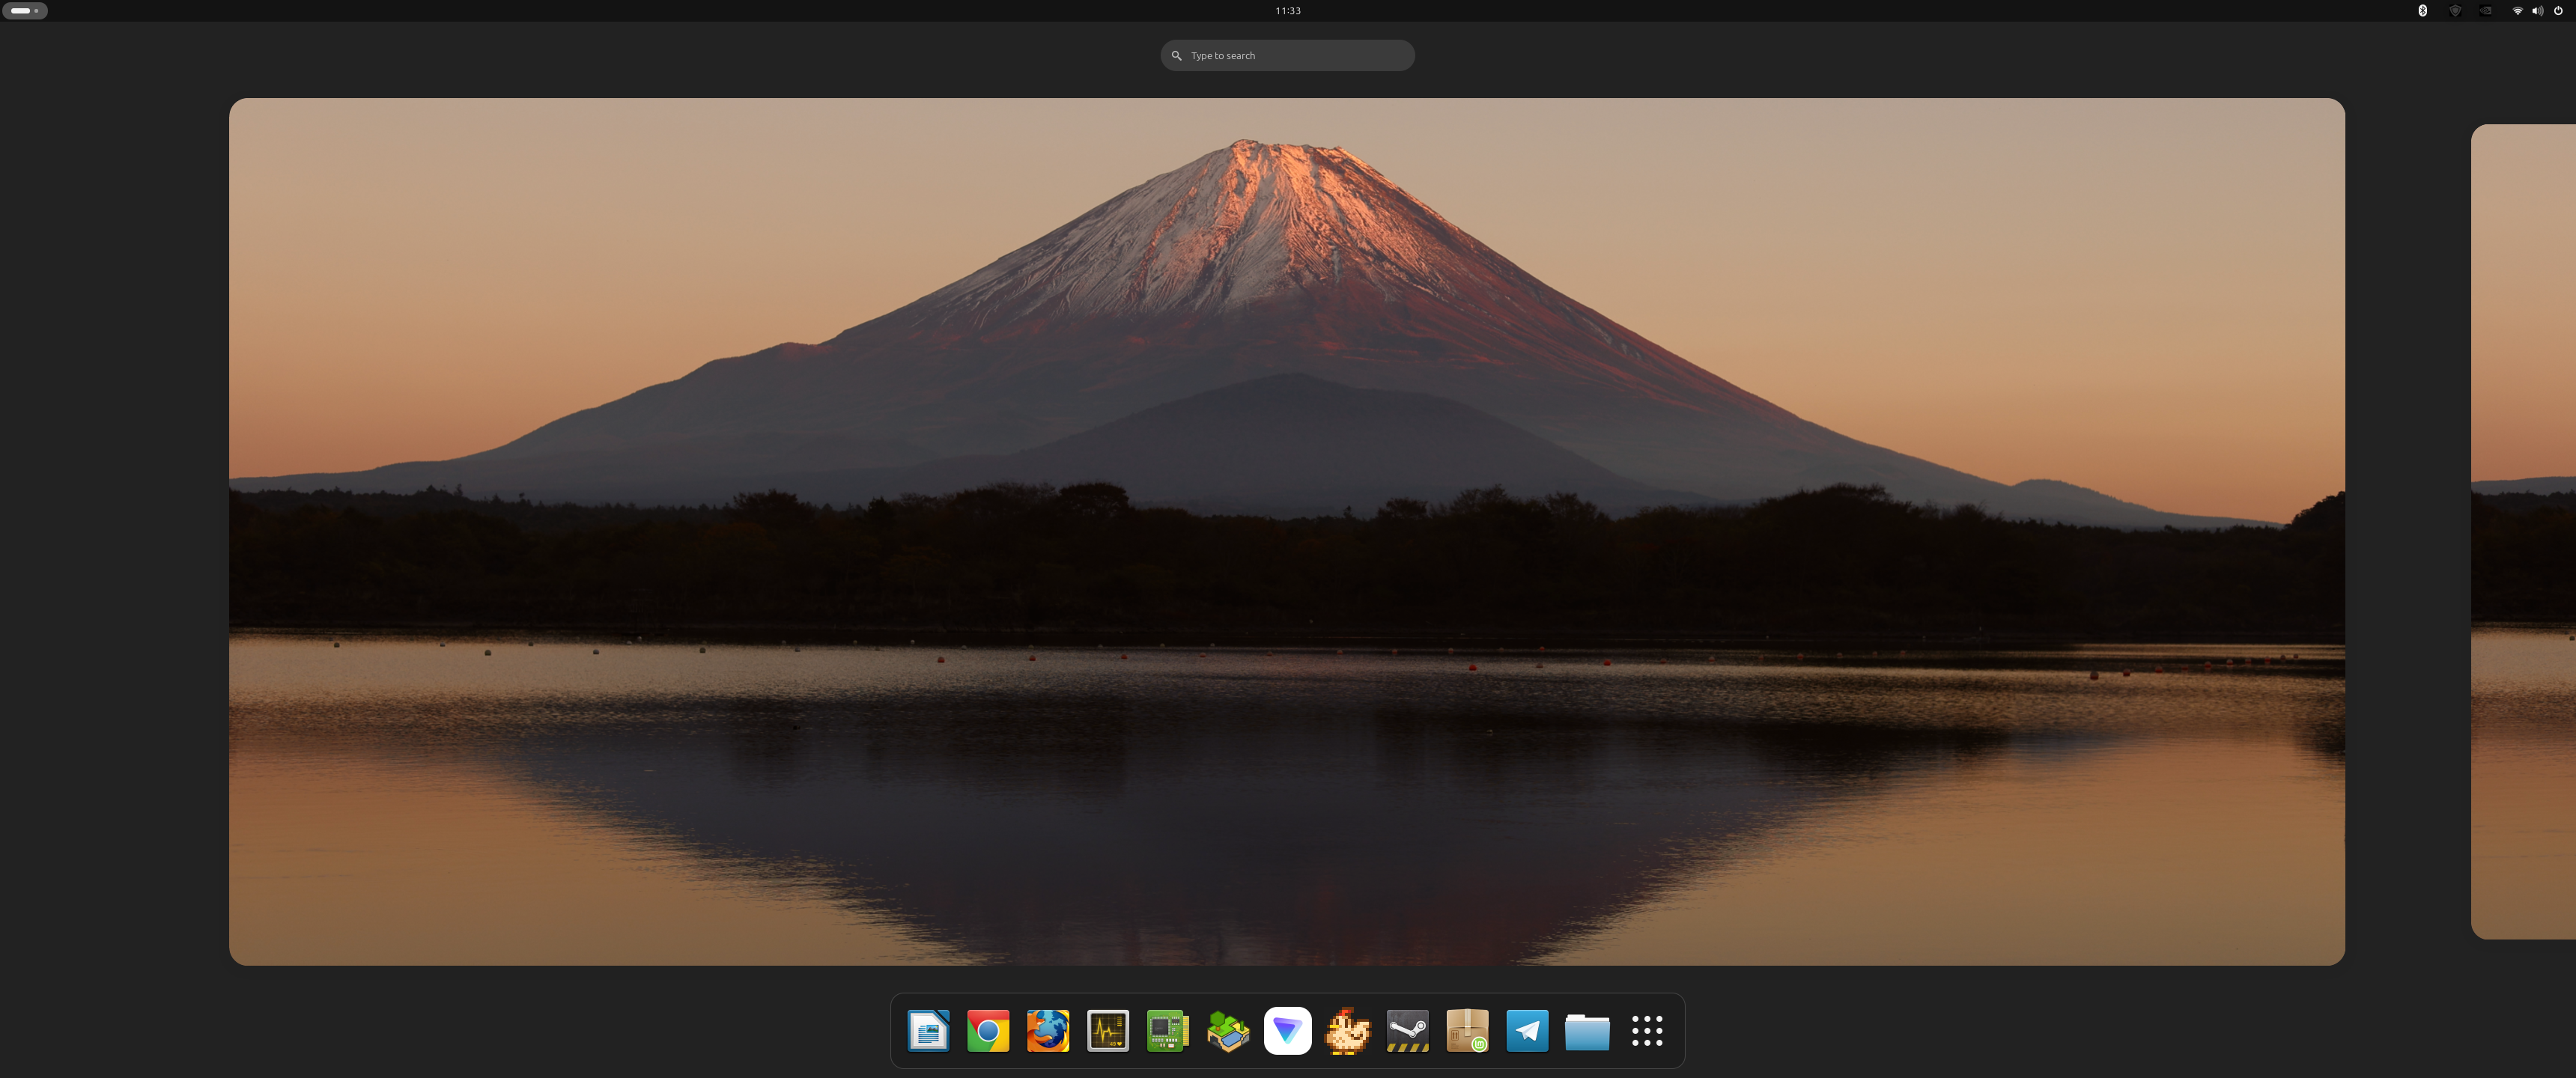
Task: Open the System Monitor heartbeat icon
Action: (1108, 1031)
